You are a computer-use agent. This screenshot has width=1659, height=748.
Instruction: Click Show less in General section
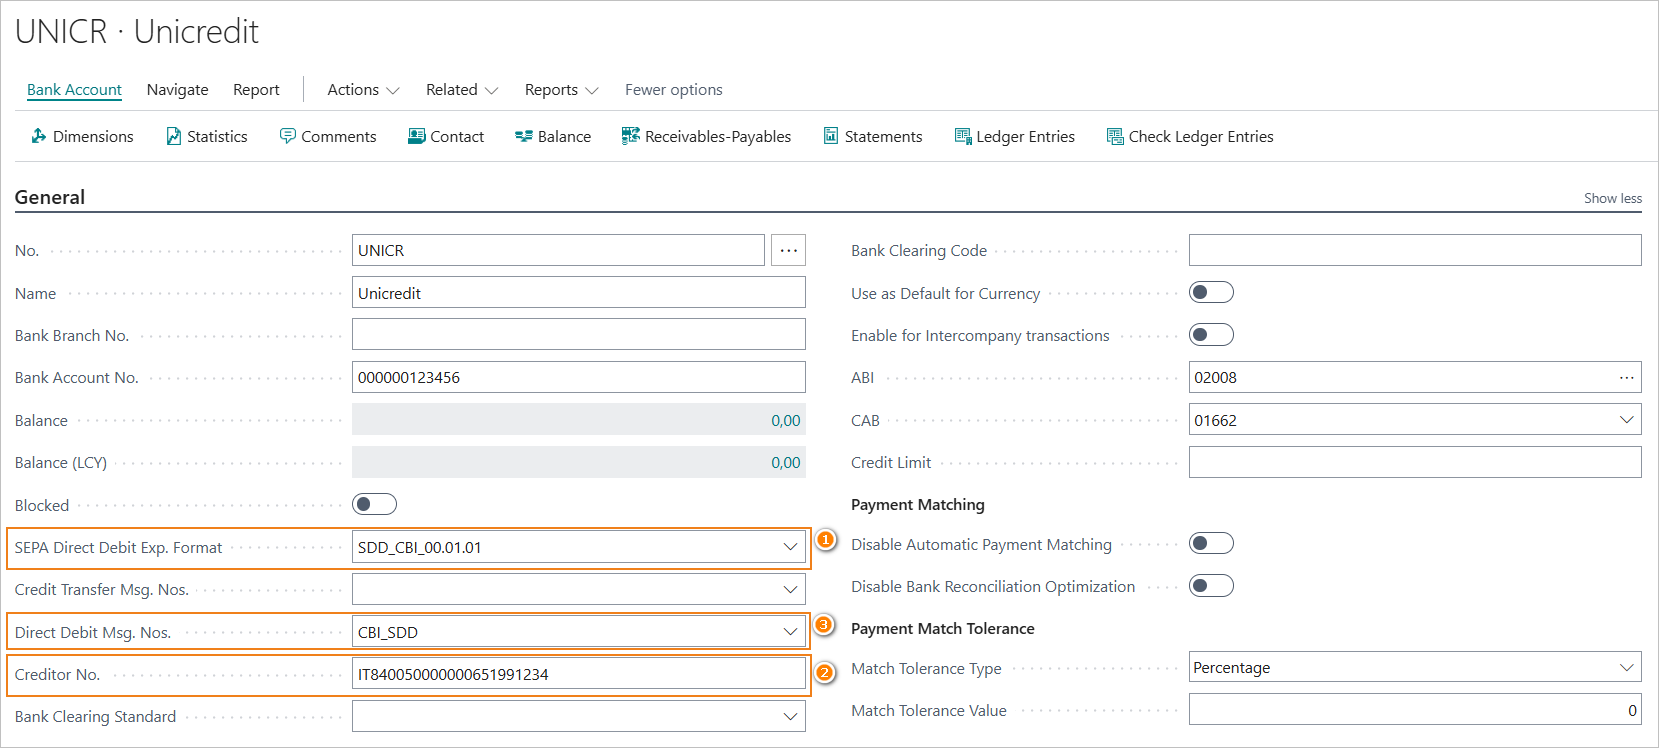1612,198
